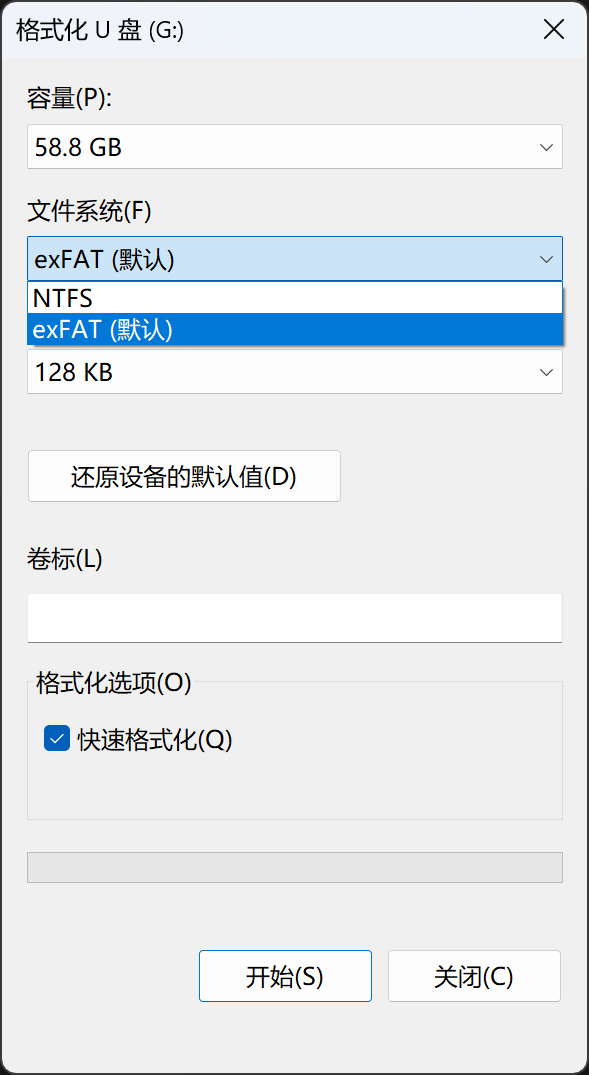Viewport: 589px width, 1075px height.
Task: Choose exFAT (默认) in the open list
Action: coord(295,330)
